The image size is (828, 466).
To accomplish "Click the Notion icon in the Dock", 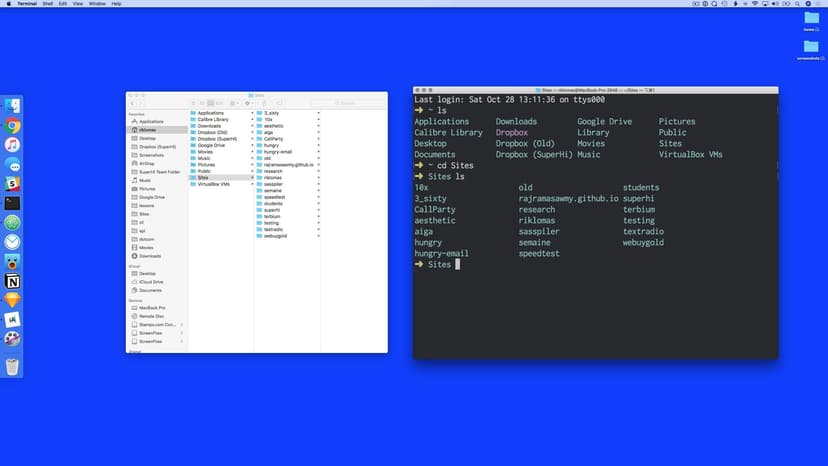I will click(12, 281).
